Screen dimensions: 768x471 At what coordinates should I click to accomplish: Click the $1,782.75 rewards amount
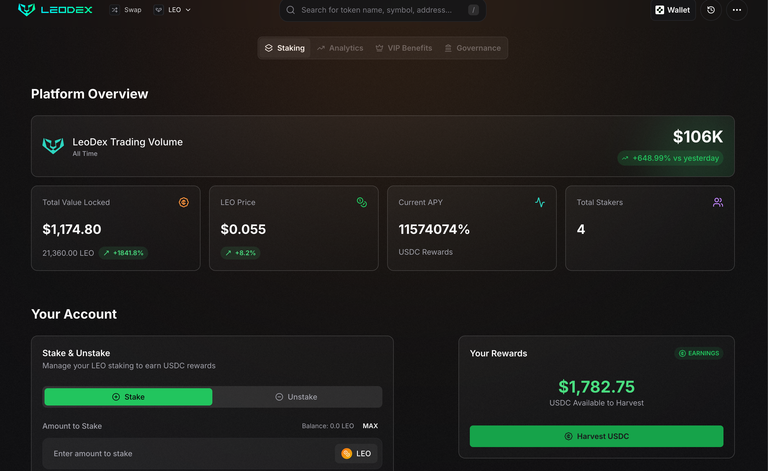(x=597, y=387)
